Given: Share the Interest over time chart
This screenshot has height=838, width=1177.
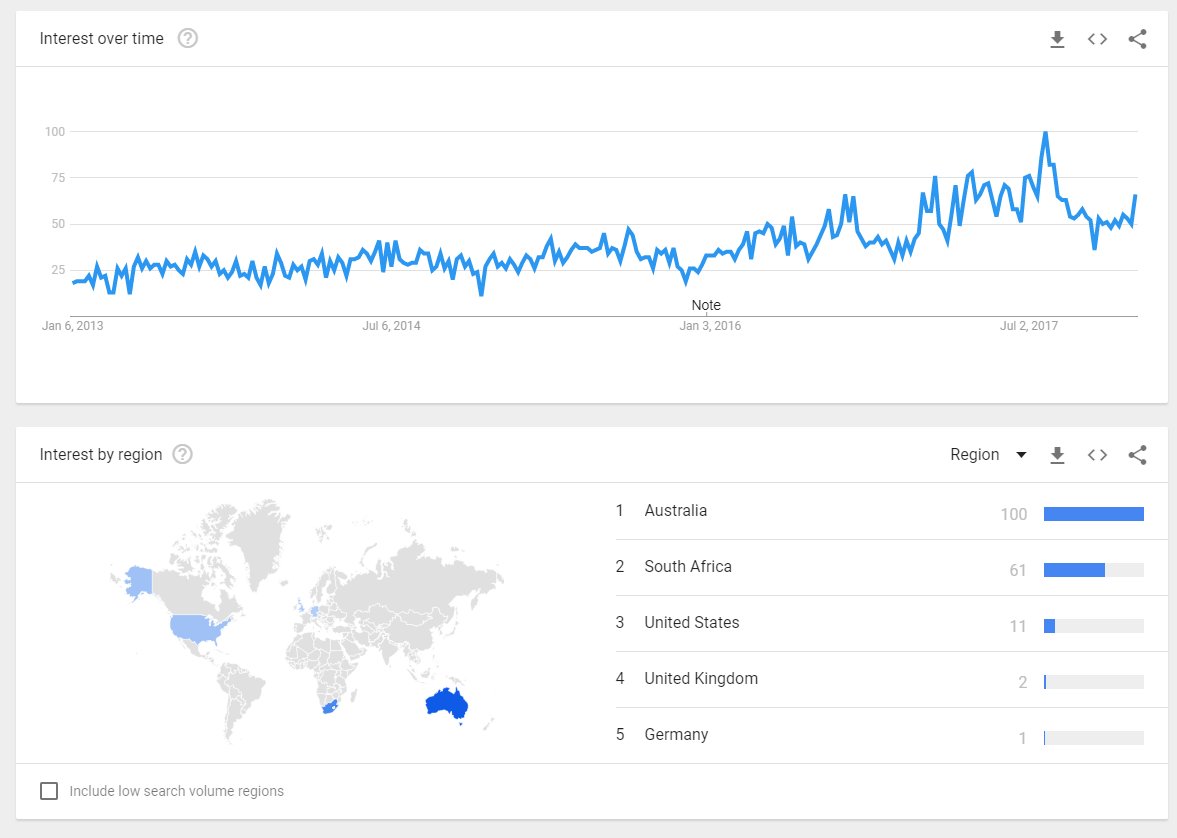Looking at the screenshot, I should click(x=1137, y=39).
